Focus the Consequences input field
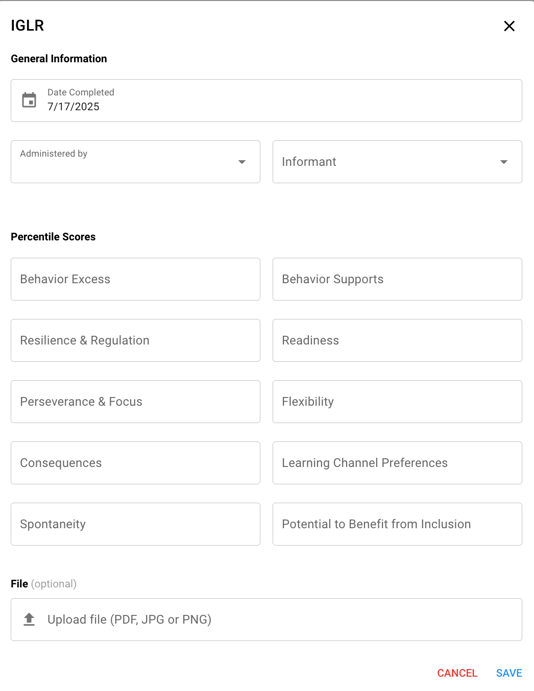Screen dimensions: 534x691 click(x=136, y=463)
